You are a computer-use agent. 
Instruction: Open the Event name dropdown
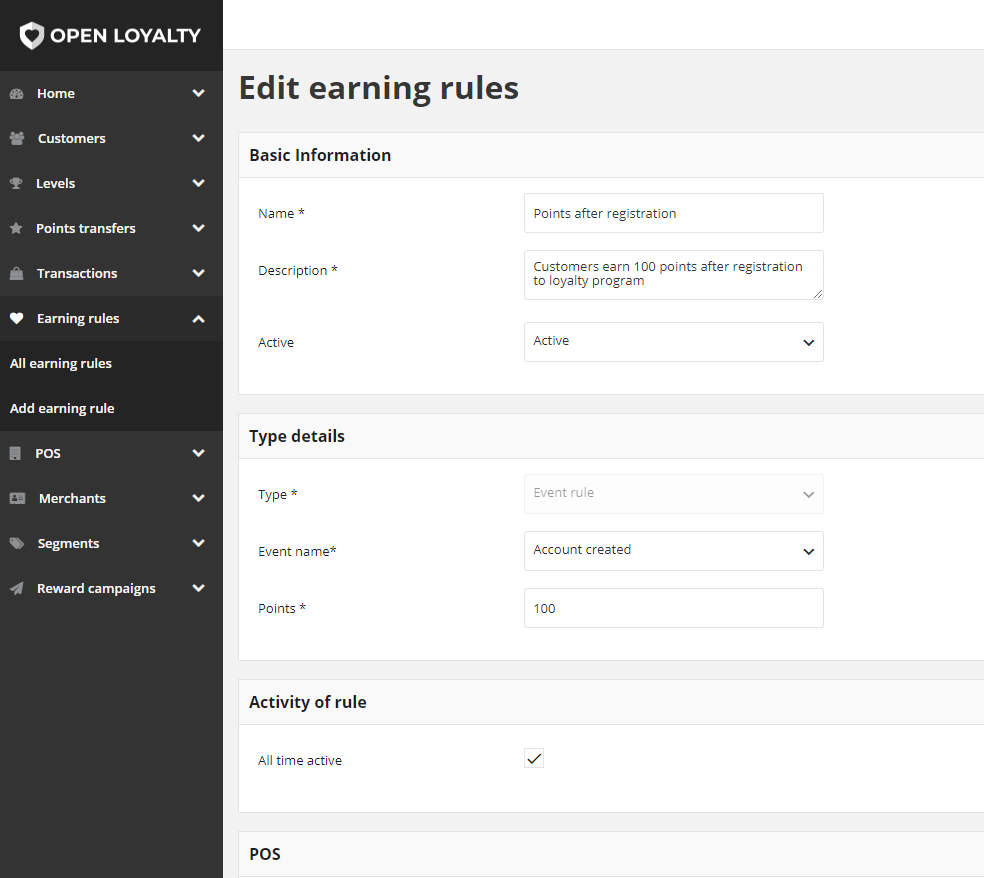pyautogui.click(x=673, y=550)
